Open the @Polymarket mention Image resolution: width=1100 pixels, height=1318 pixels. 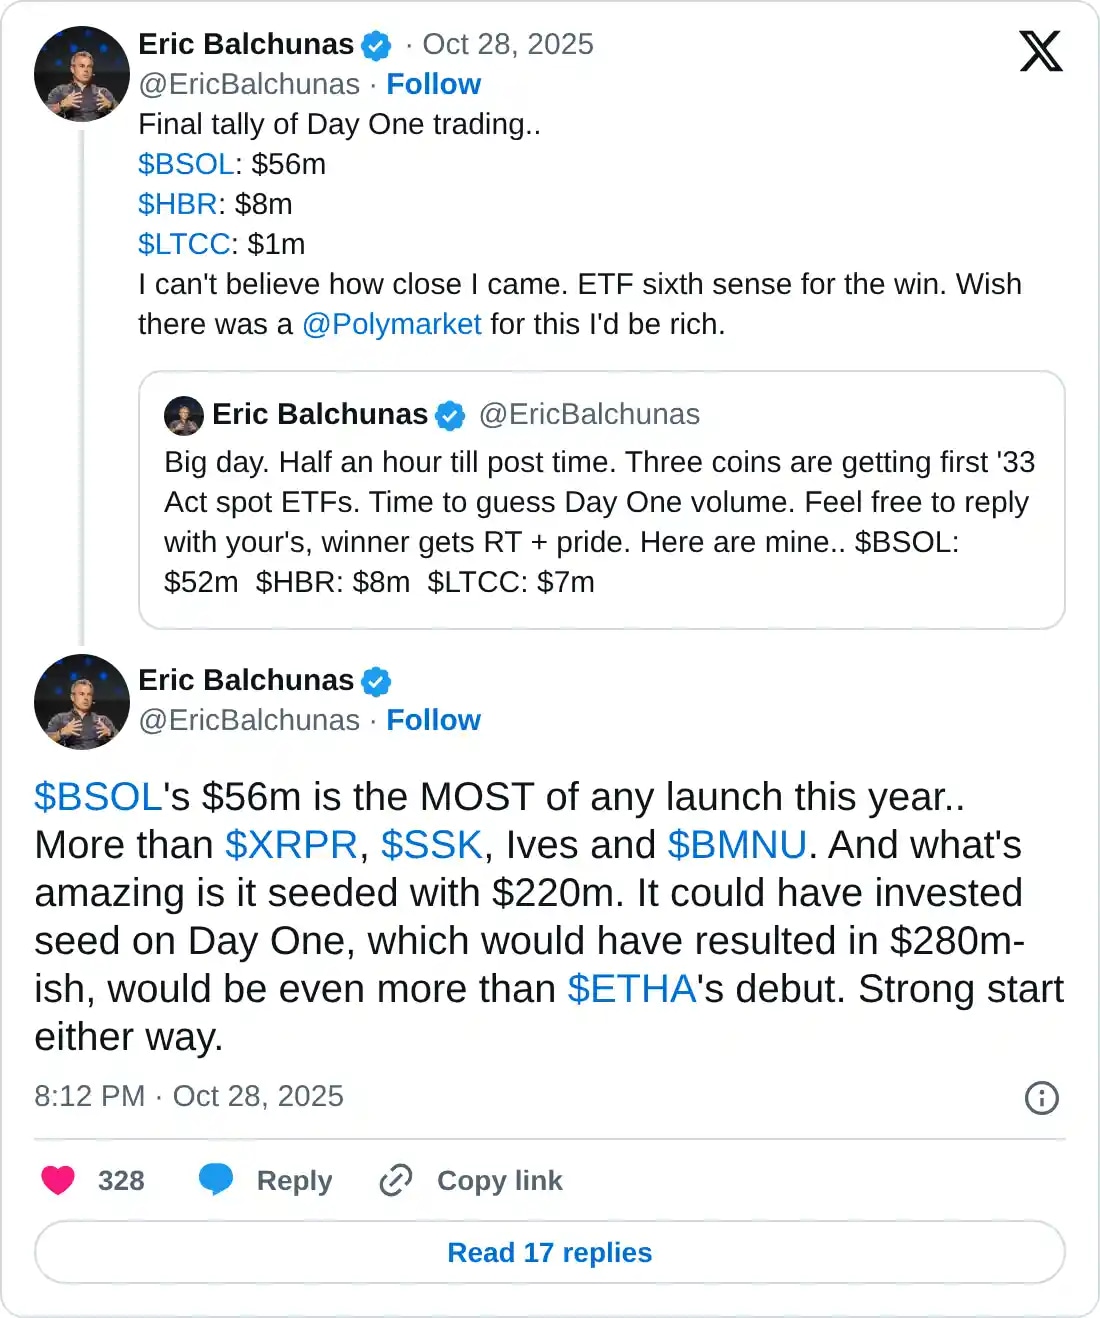pyautogui.click(x=391, y=324)
